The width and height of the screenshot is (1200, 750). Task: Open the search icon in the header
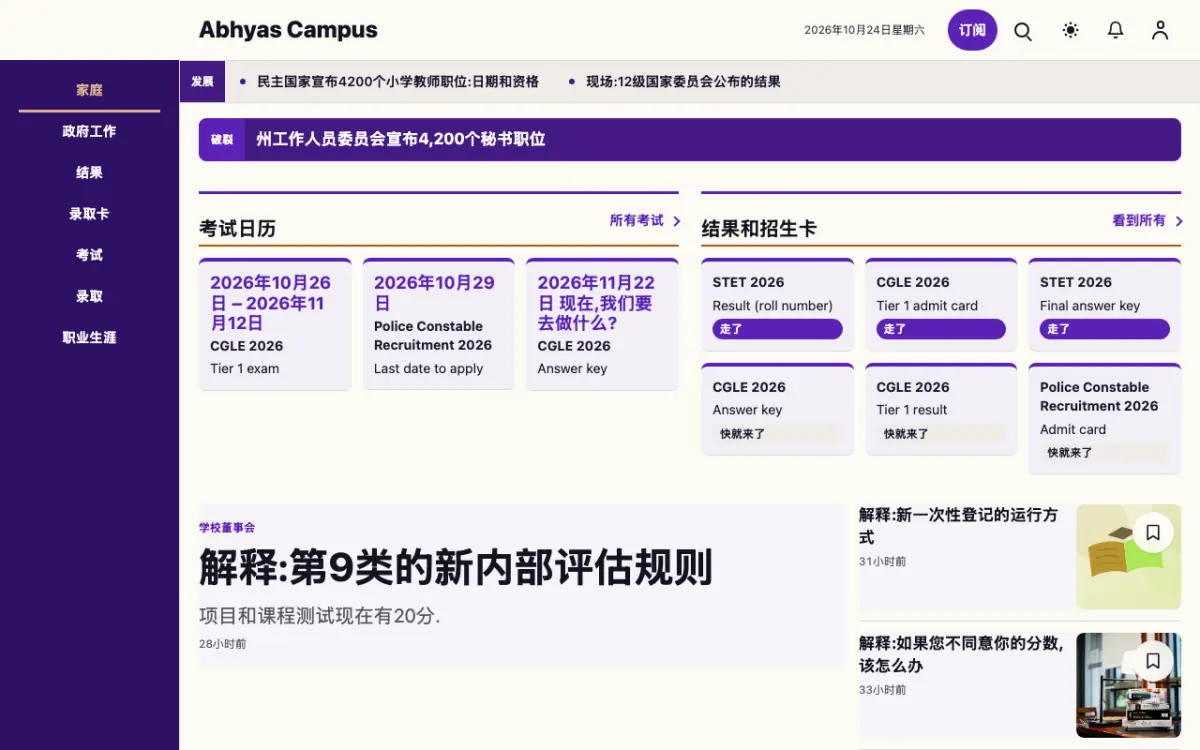(1023, 31)
